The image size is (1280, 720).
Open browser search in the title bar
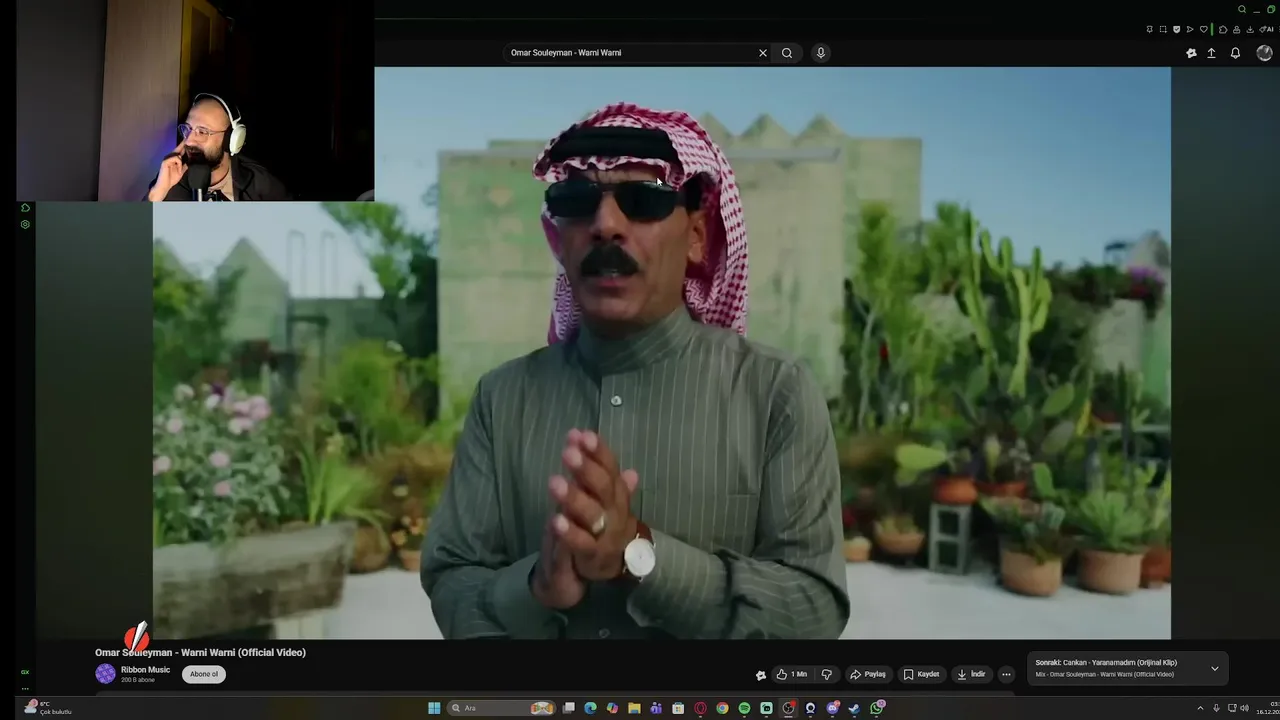coord(1242,9)
